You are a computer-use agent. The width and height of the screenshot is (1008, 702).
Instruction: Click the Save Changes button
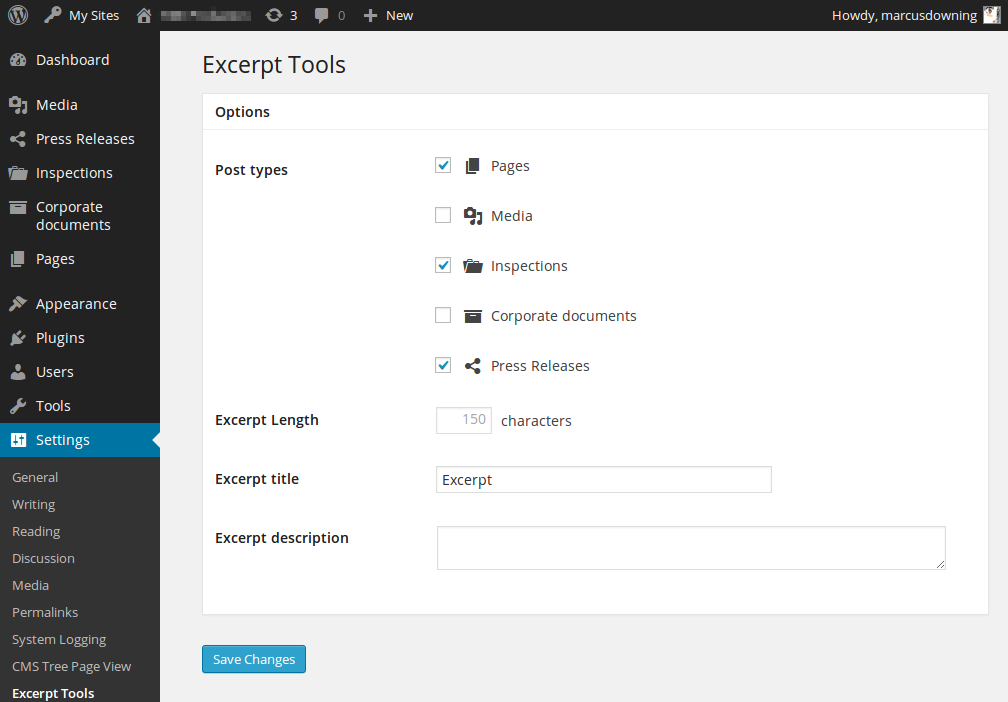(x=254, y=659)
